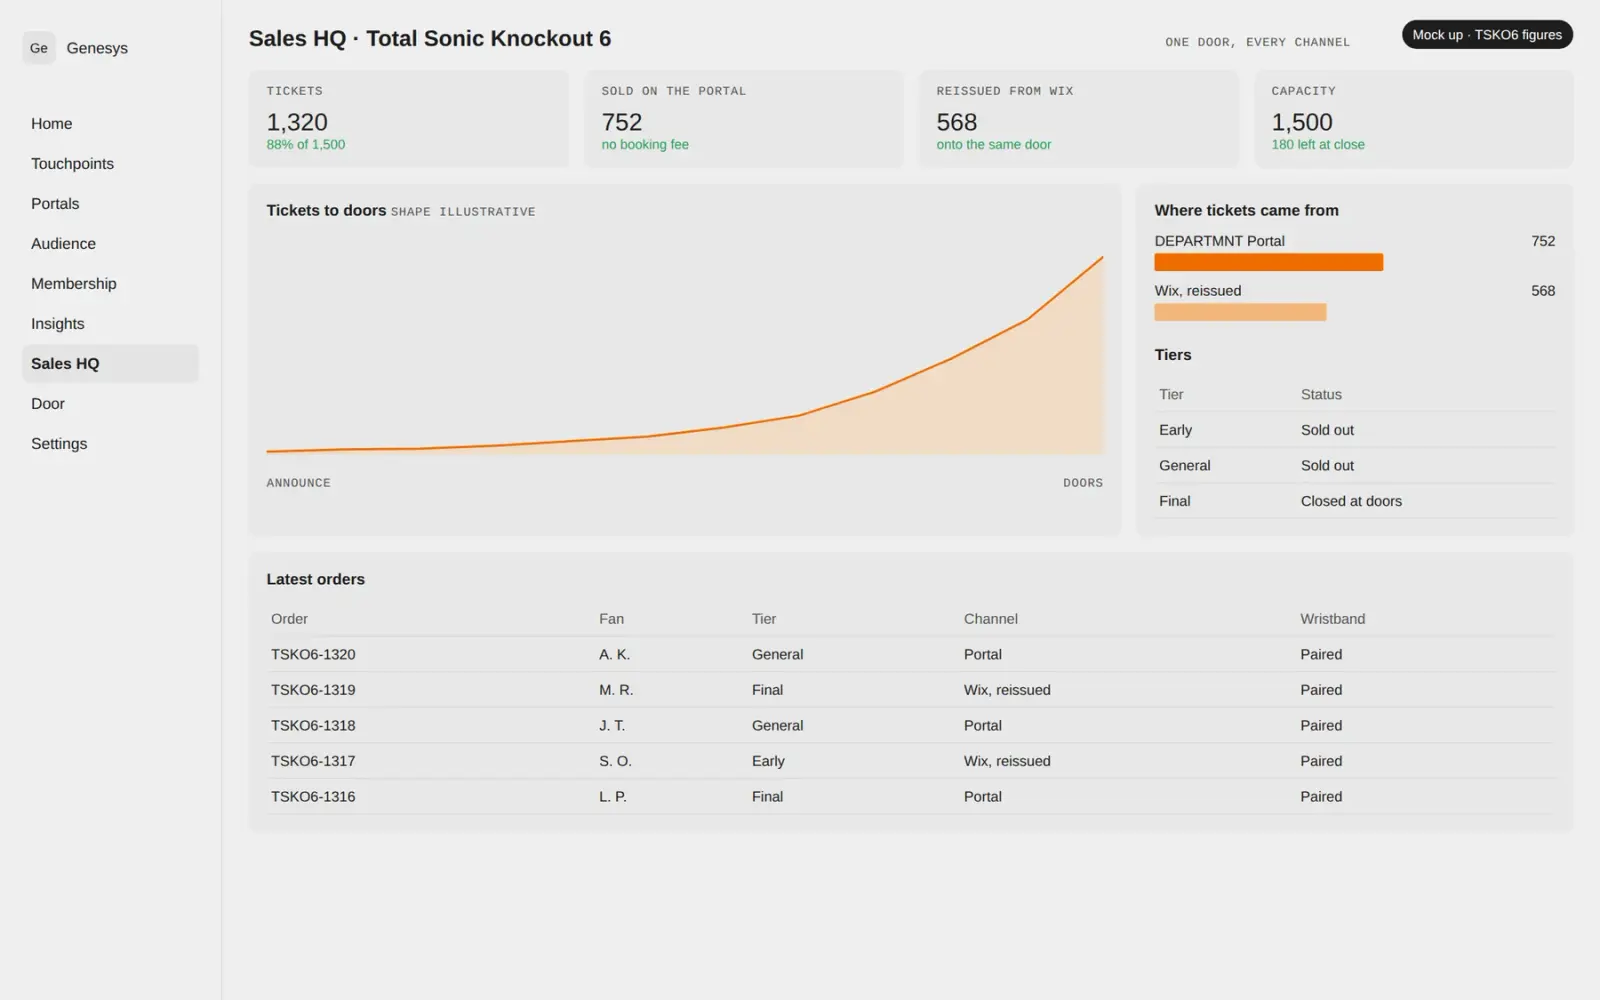
Task: Click the Closed at doors status
Action: pyautogui.click(x=1351, y=501)
